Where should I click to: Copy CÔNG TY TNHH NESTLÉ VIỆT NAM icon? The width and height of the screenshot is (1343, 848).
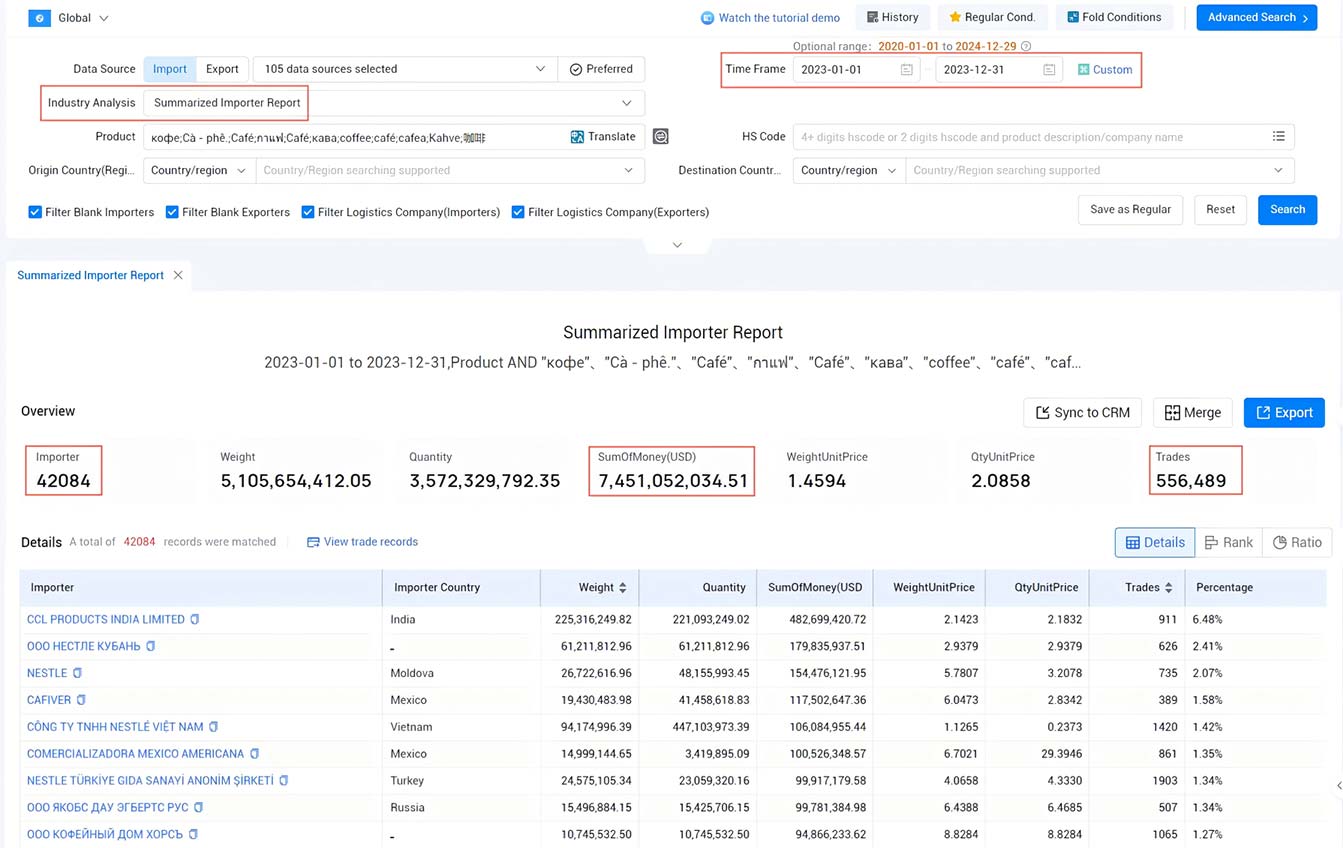(213, 727)
